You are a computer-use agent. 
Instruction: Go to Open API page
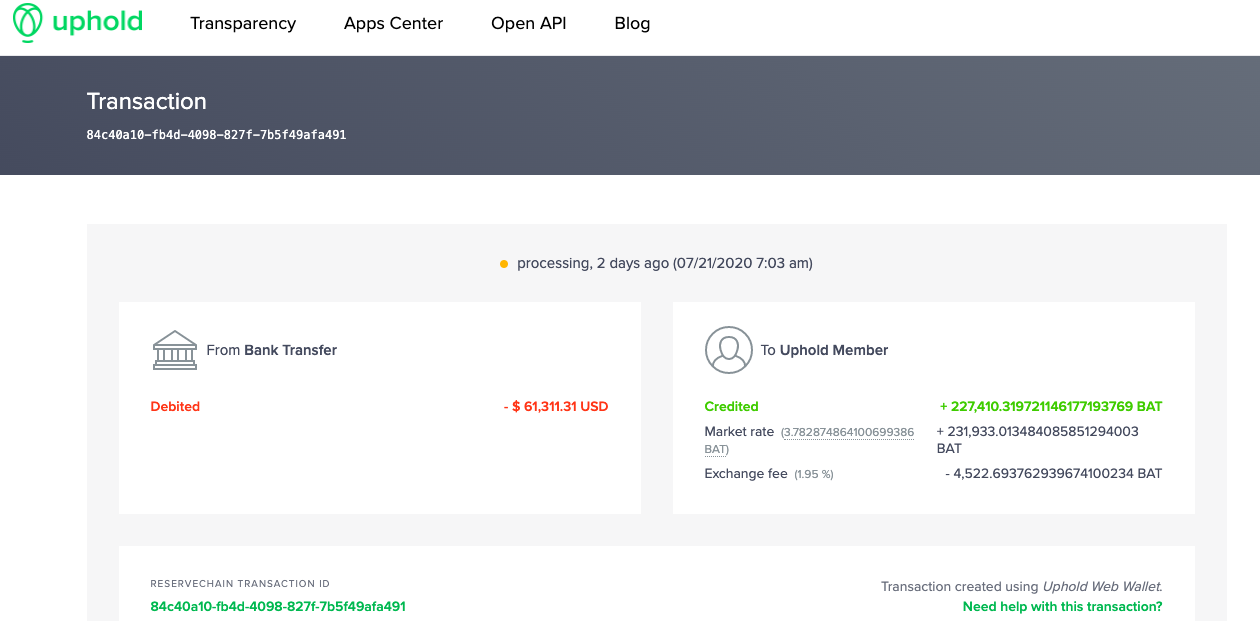pyautogui.click(x=528, y=23)
